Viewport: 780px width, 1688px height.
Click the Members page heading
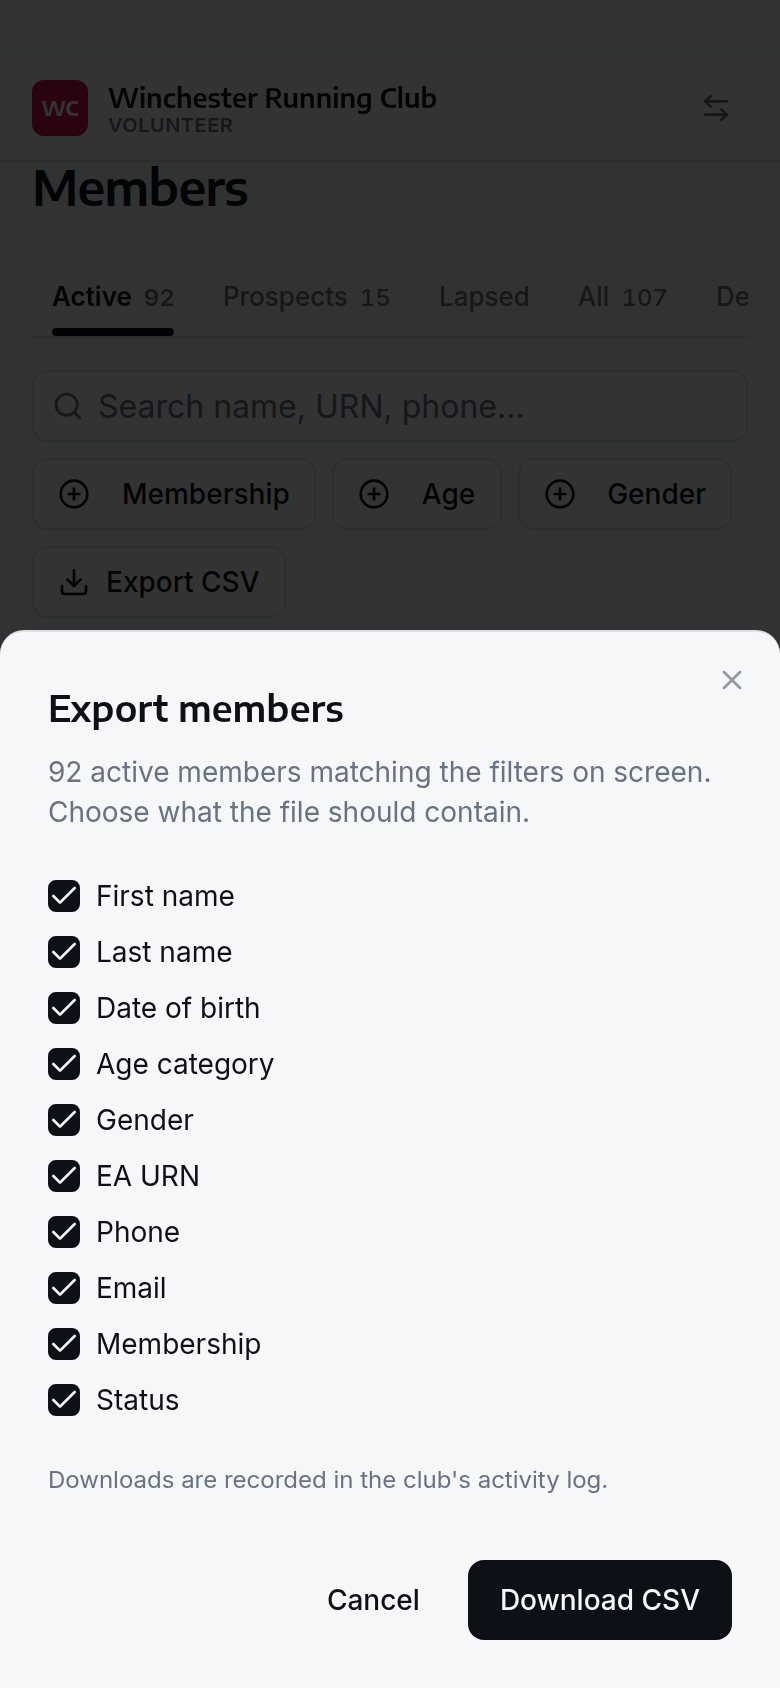[x=140, y=189]
